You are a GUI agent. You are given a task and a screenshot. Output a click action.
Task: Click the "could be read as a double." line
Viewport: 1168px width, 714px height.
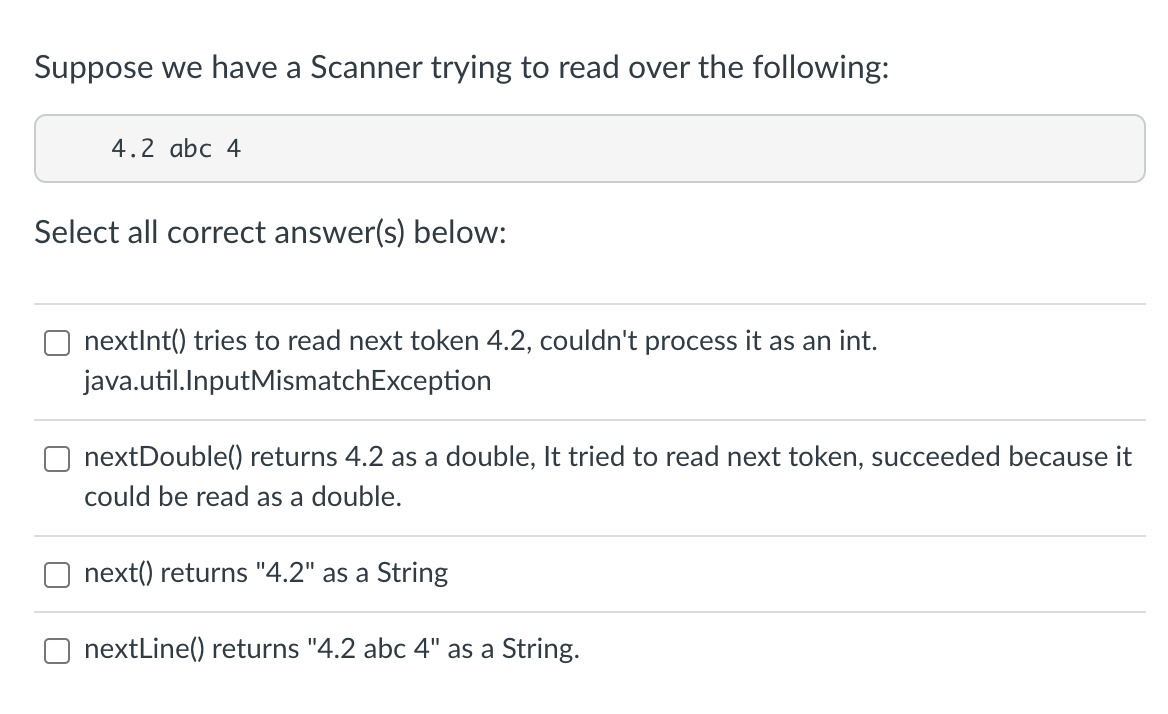(243, 497)
